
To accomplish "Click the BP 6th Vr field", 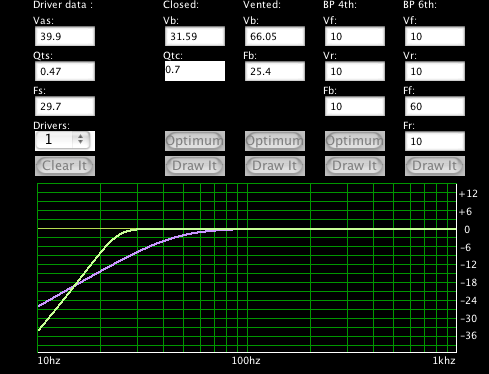I will 435,71.
